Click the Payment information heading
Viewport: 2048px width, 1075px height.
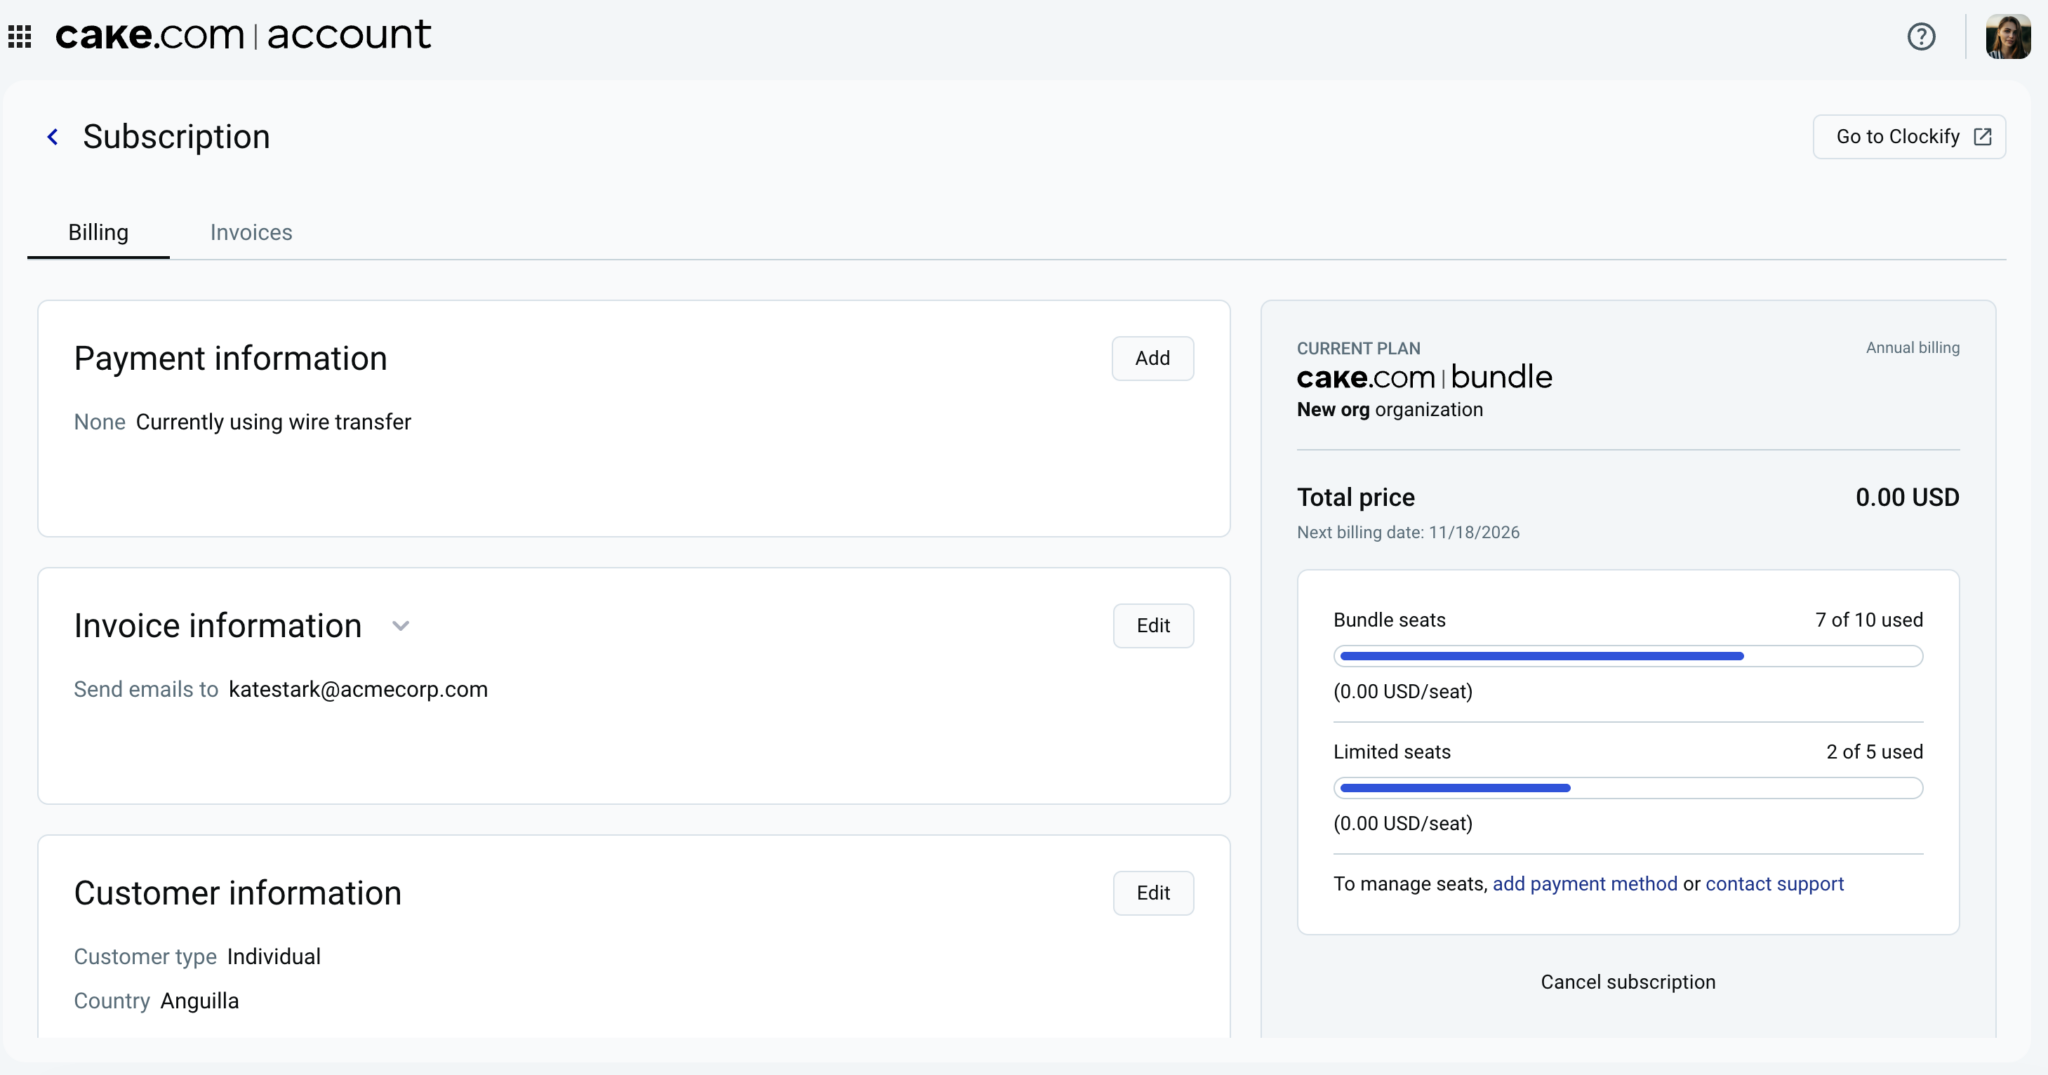(230, 358)
